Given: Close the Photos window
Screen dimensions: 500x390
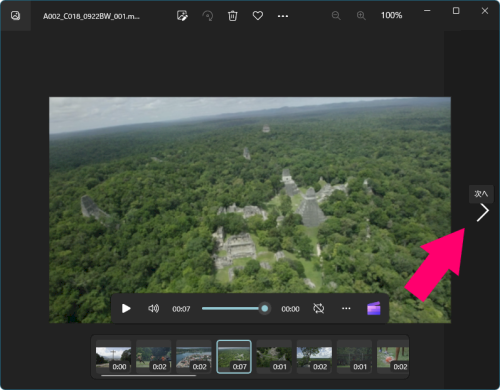Looking at the screenshot, I should pos(485,11).
